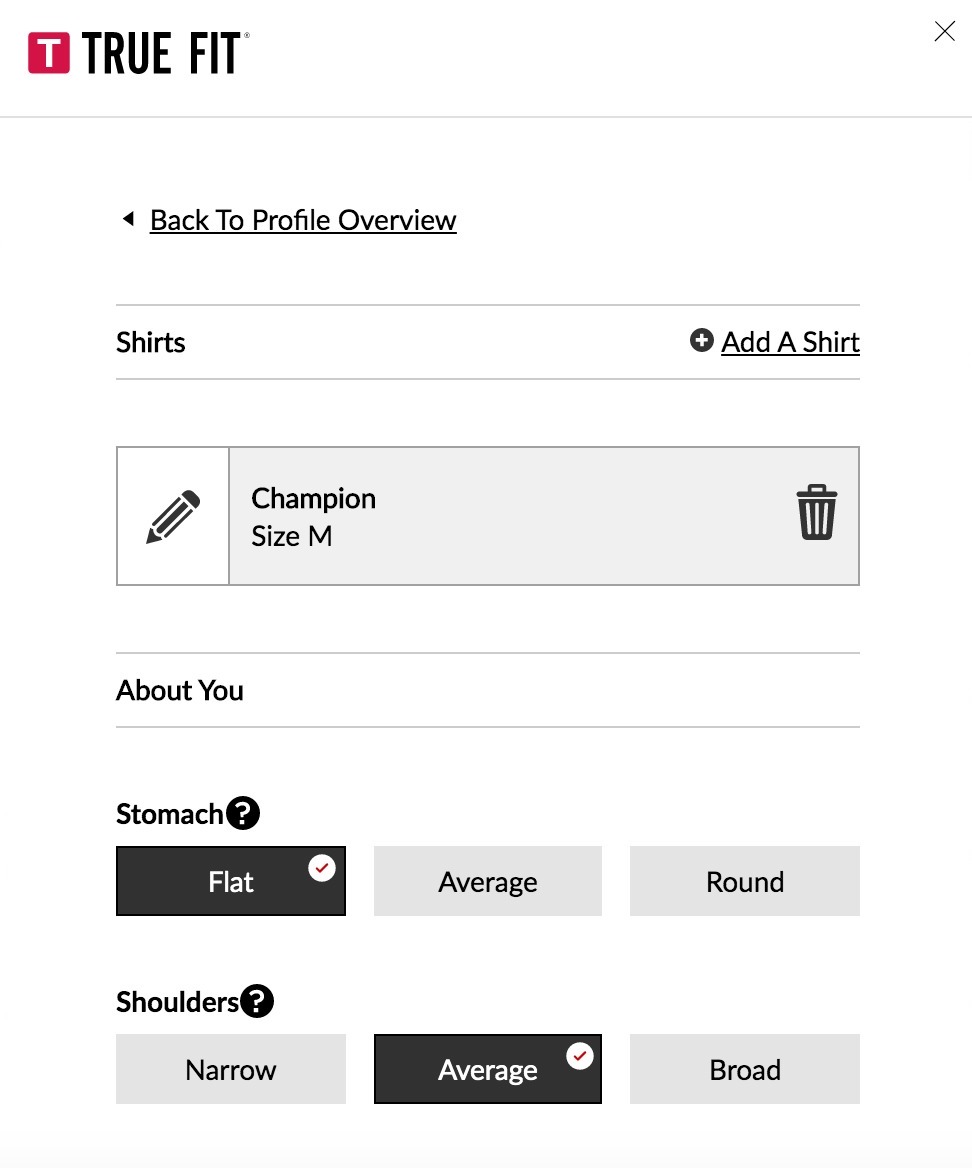
Task: Close the True Fit dialog
Action: tap(944, 32)
